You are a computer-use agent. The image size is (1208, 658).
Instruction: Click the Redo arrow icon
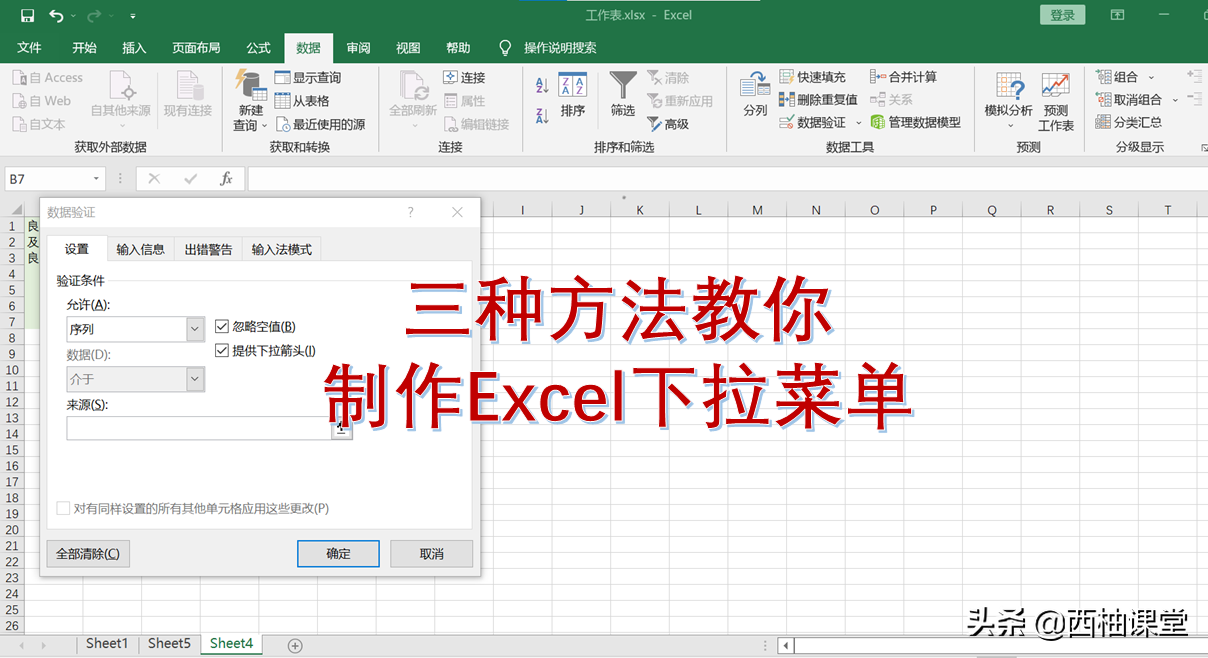[x=94, y=15]
